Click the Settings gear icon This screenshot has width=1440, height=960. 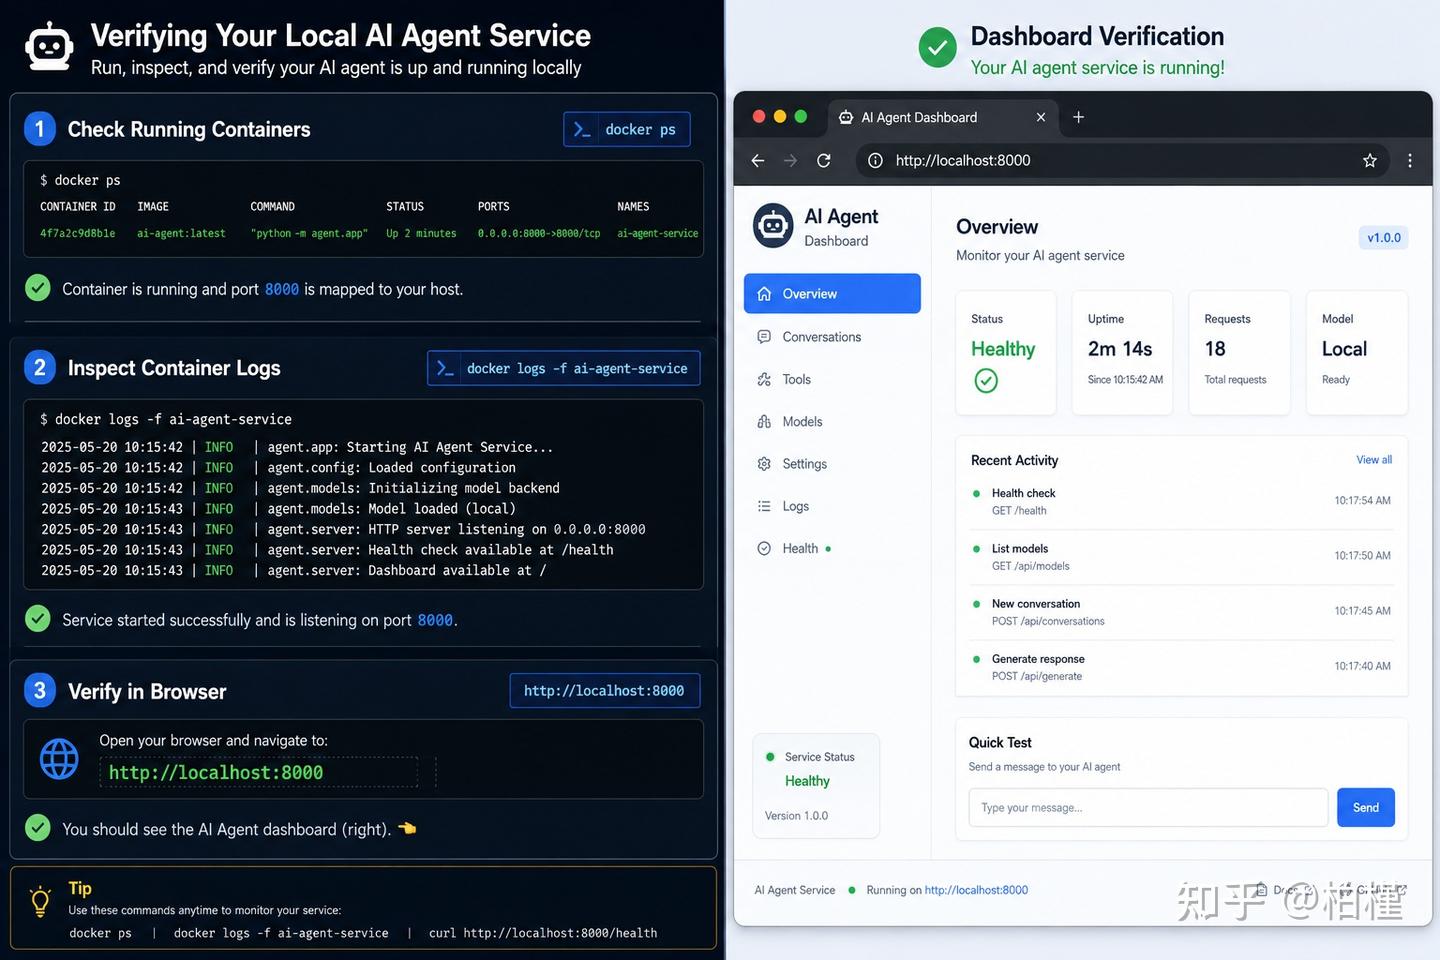(764, 464)
